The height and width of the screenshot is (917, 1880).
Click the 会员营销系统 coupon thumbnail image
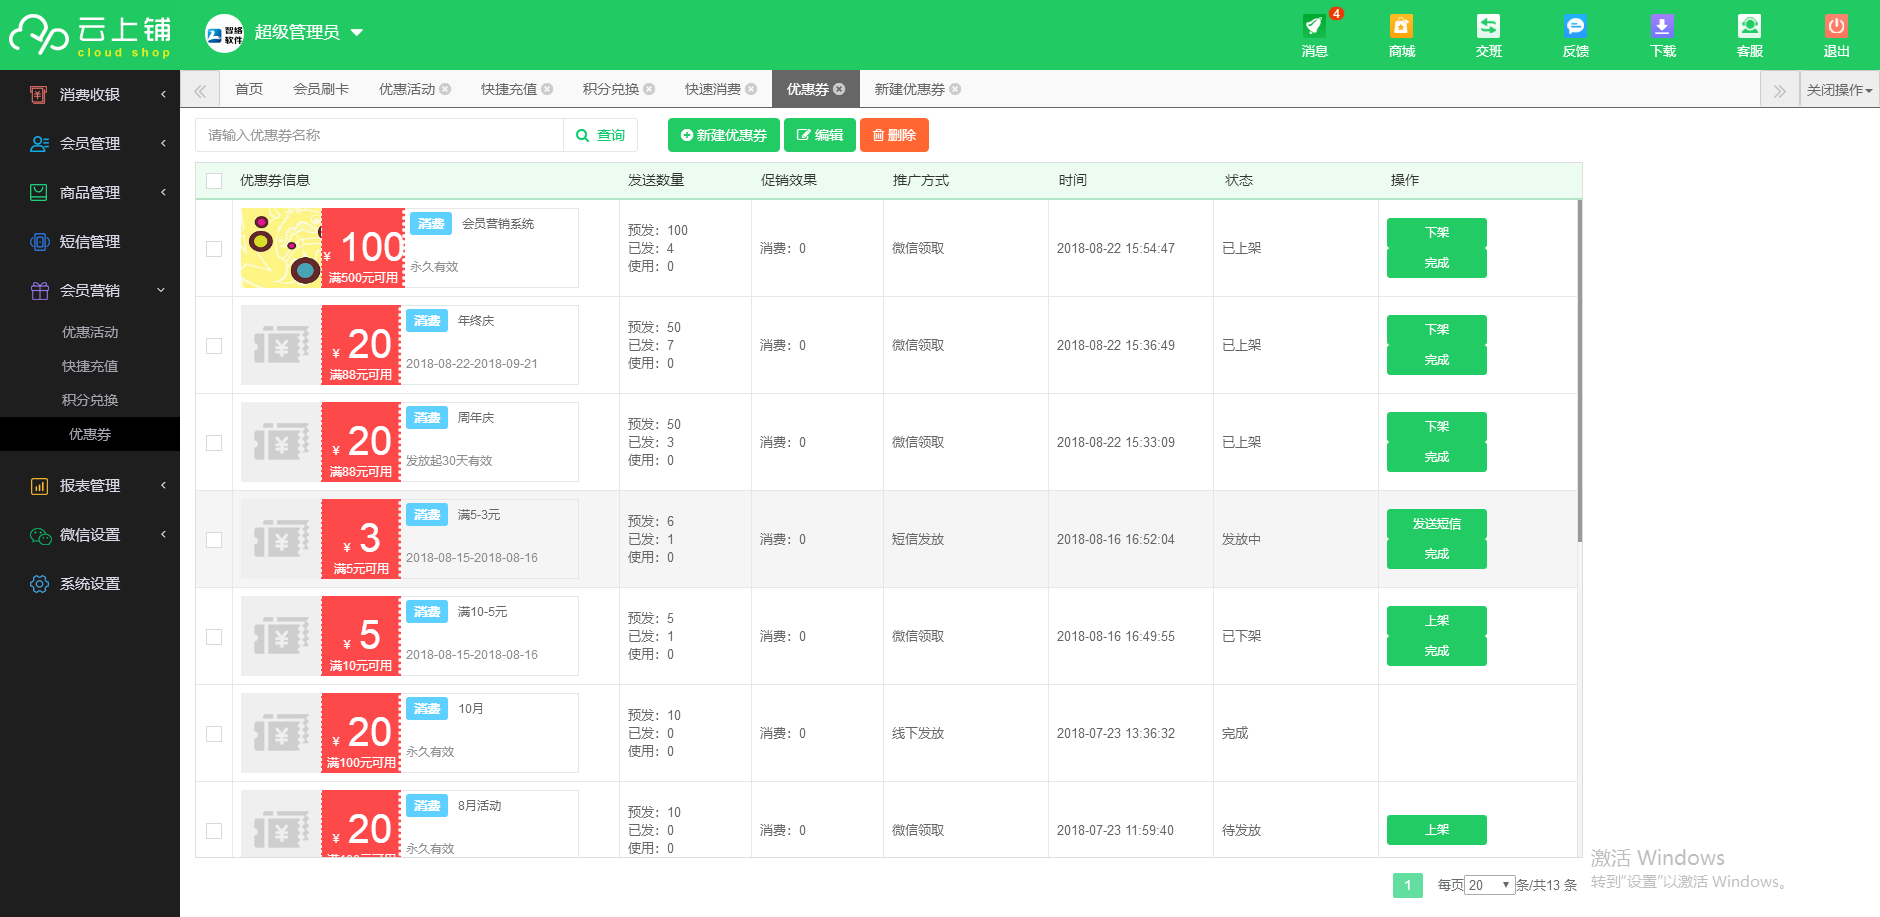(x=282, y=248)
